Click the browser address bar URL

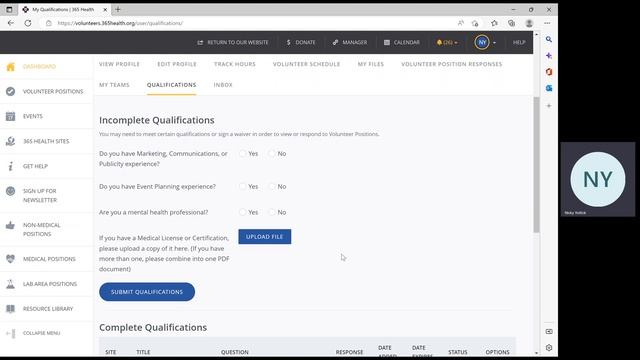120,23
